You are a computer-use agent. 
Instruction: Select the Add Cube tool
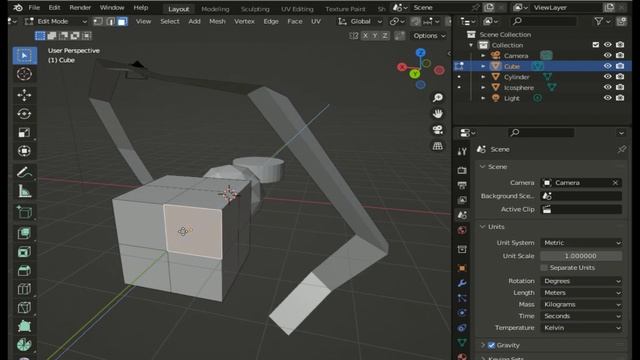[24, 212]
